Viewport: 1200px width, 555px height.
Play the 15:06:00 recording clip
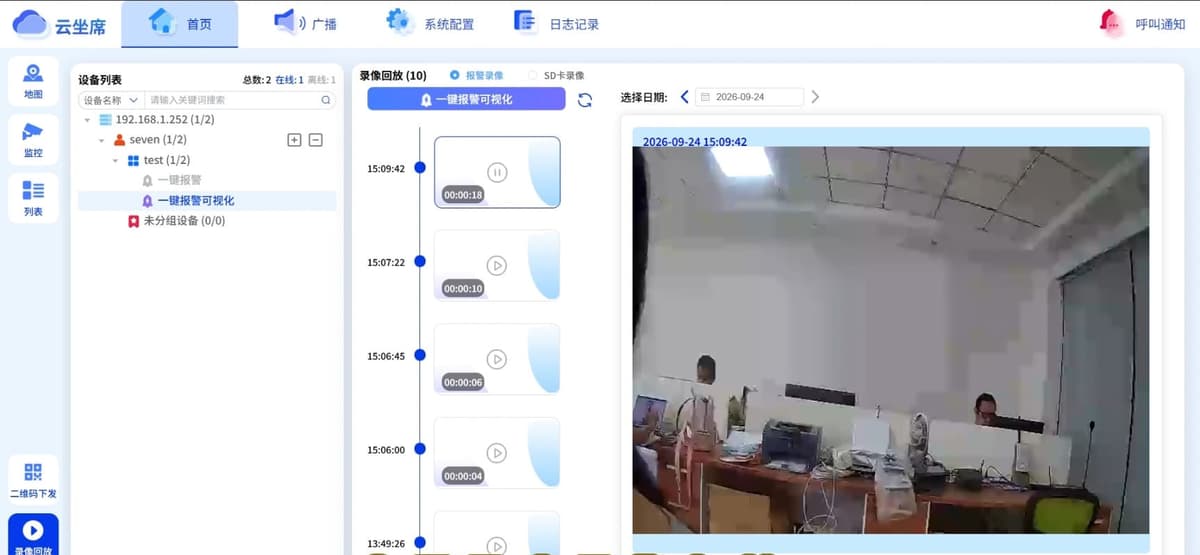tap(497, 452)
